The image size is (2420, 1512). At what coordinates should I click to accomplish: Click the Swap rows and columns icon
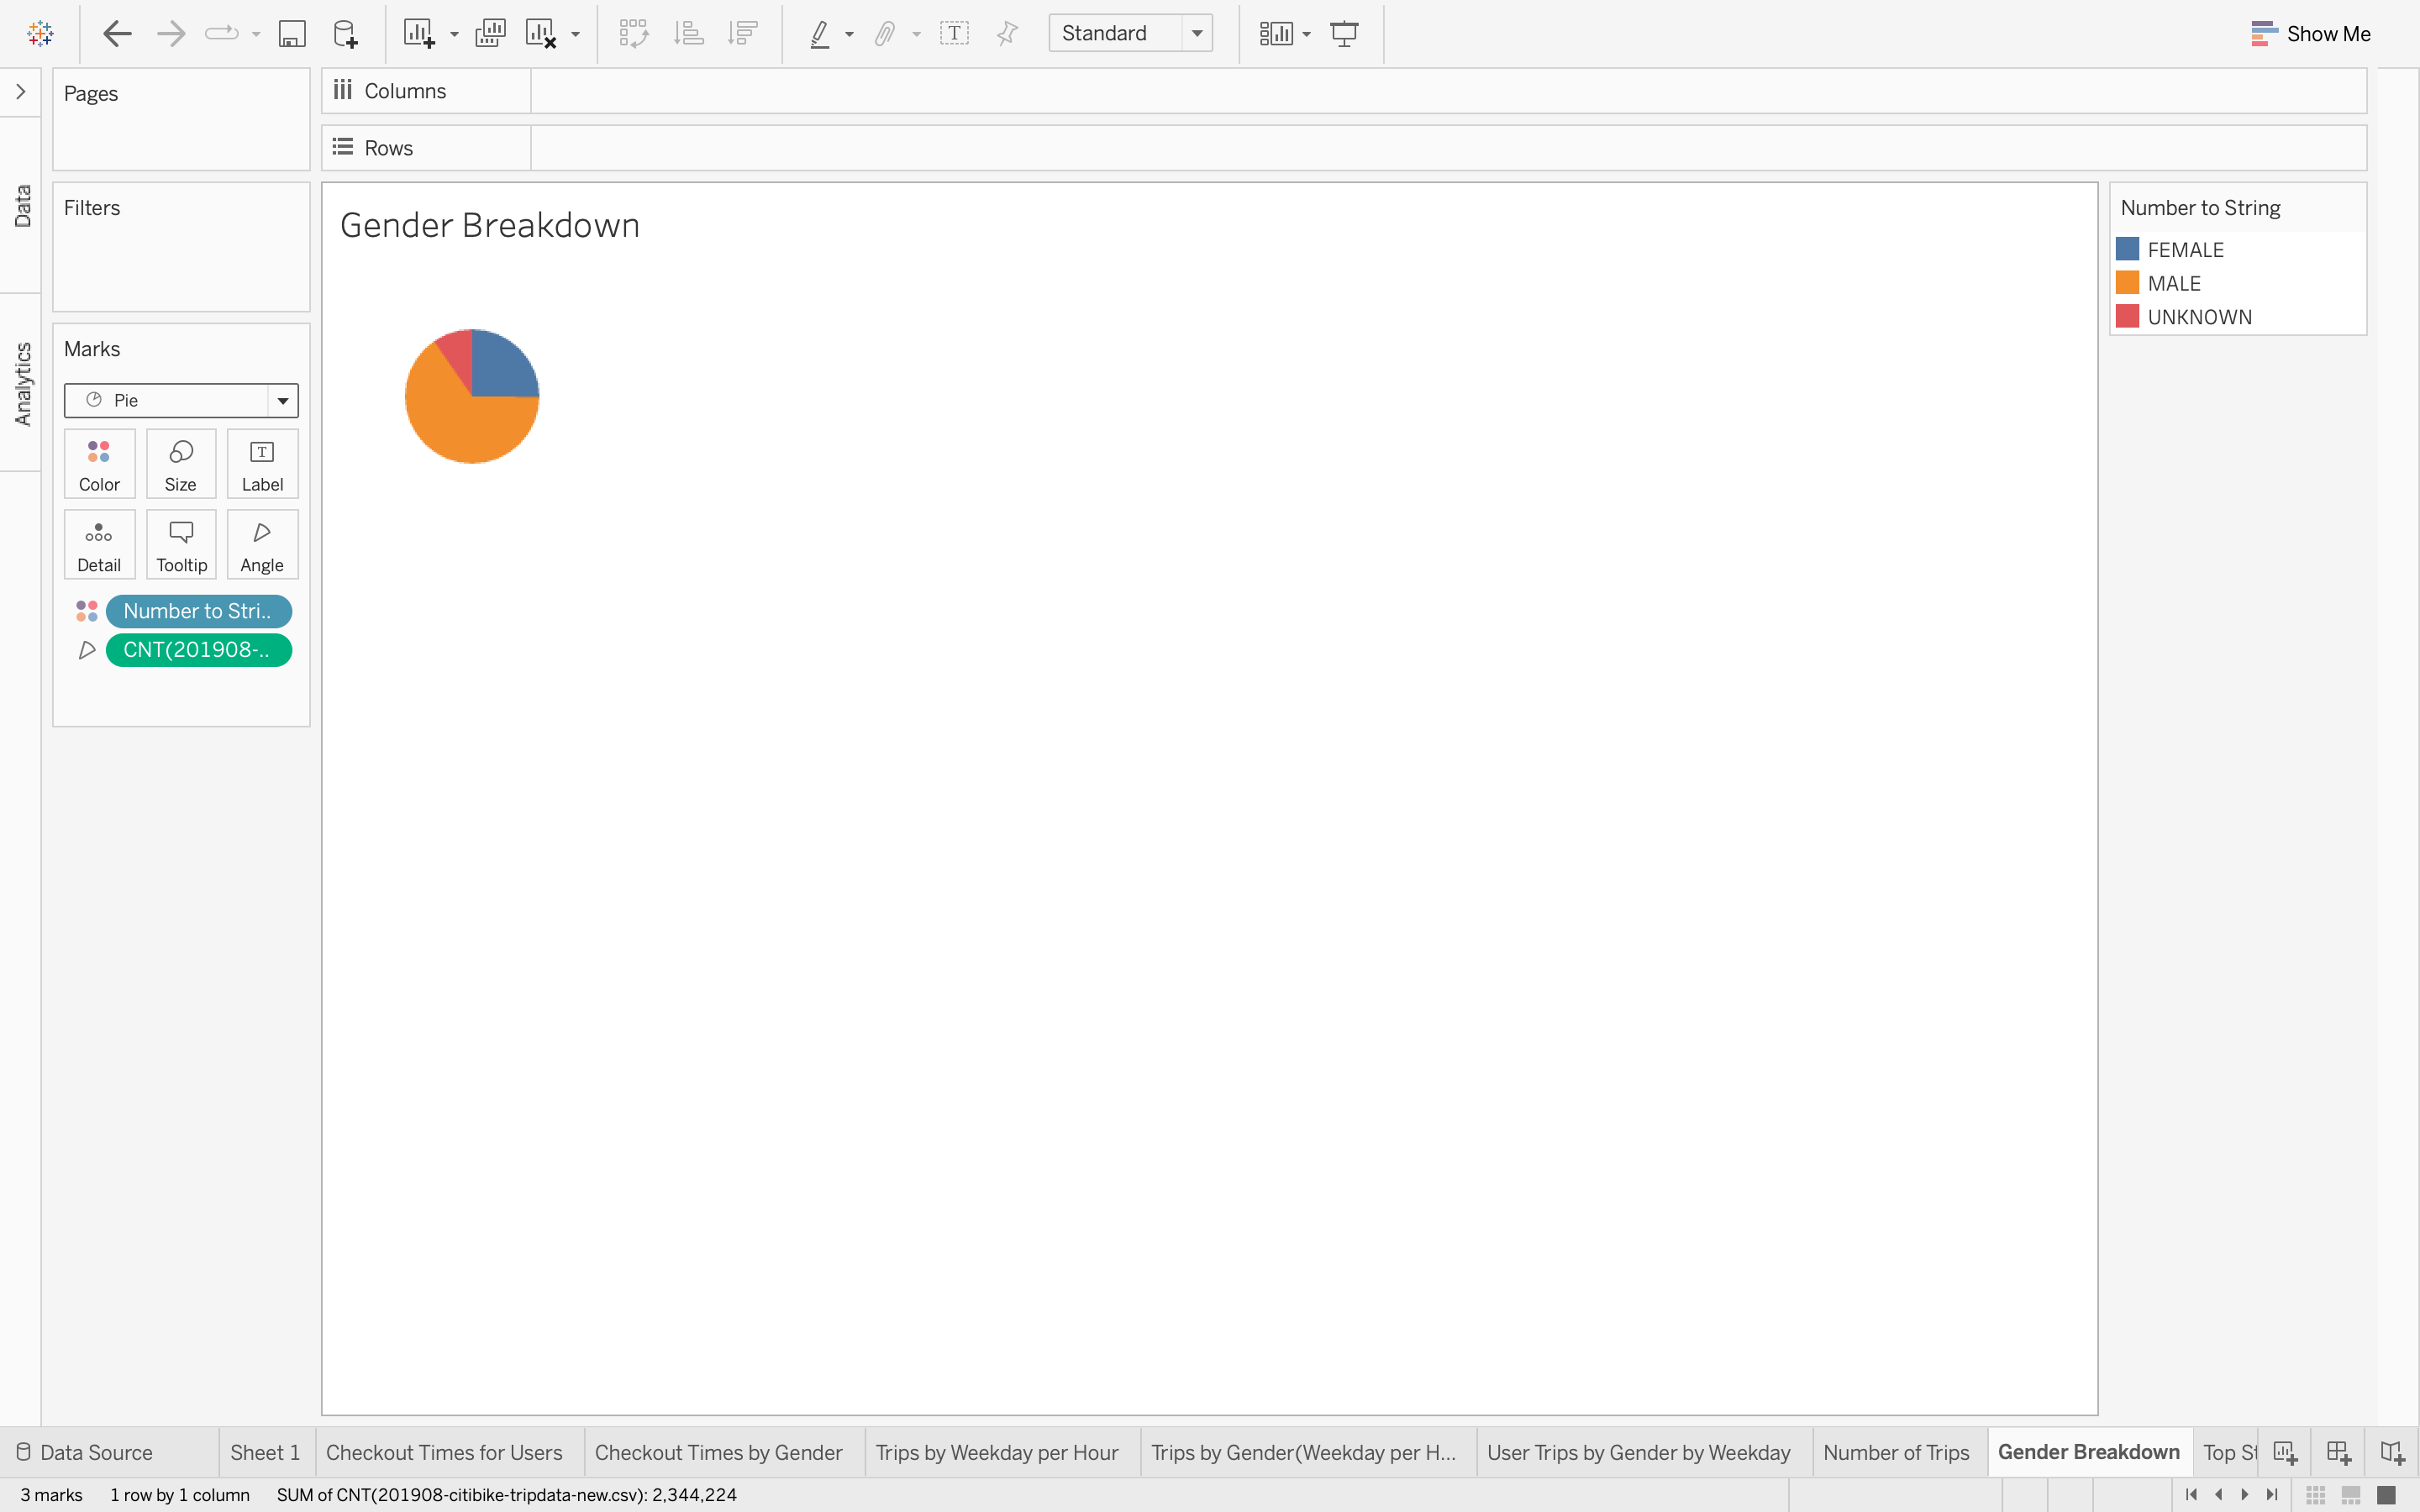point(634,34)
